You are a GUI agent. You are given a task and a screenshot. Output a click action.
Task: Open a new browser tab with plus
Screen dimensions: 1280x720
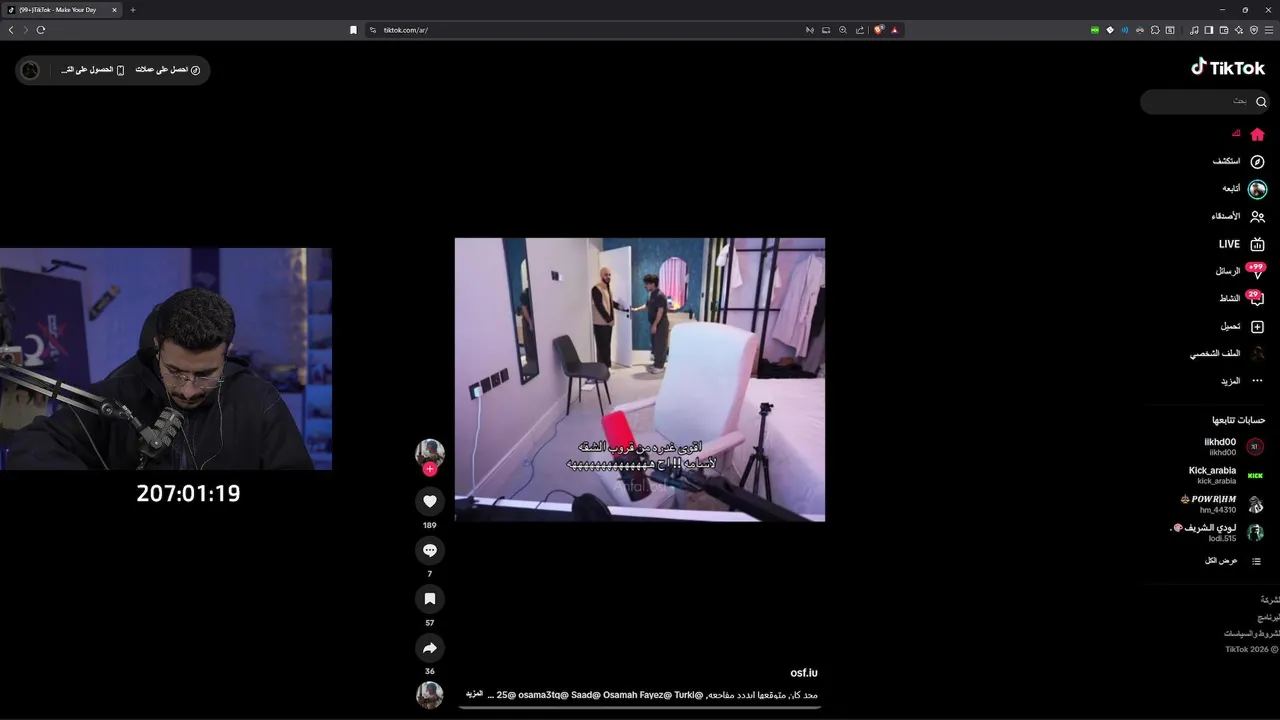click(x=133, y=10)
